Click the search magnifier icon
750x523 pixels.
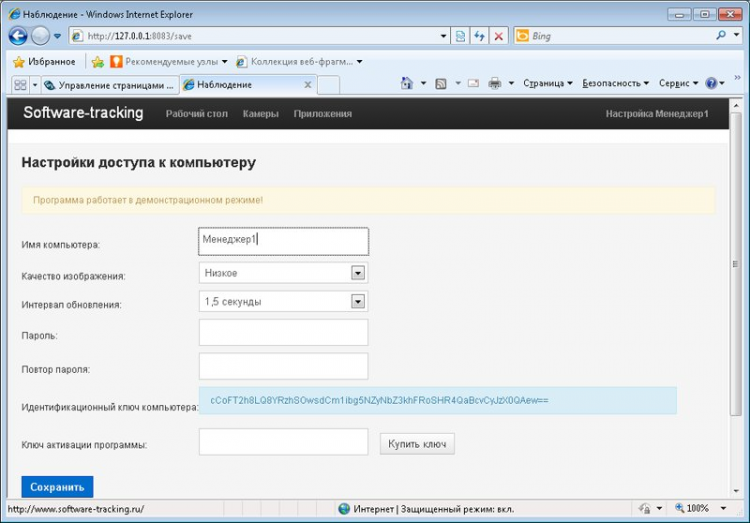pyautogui.click(x=721, y=35)
